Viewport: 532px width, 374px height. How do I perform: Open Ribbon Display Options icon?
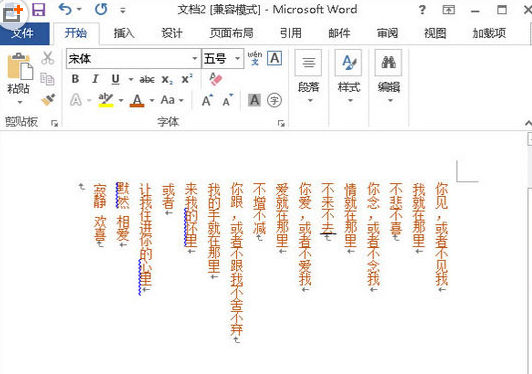point(449,10)
